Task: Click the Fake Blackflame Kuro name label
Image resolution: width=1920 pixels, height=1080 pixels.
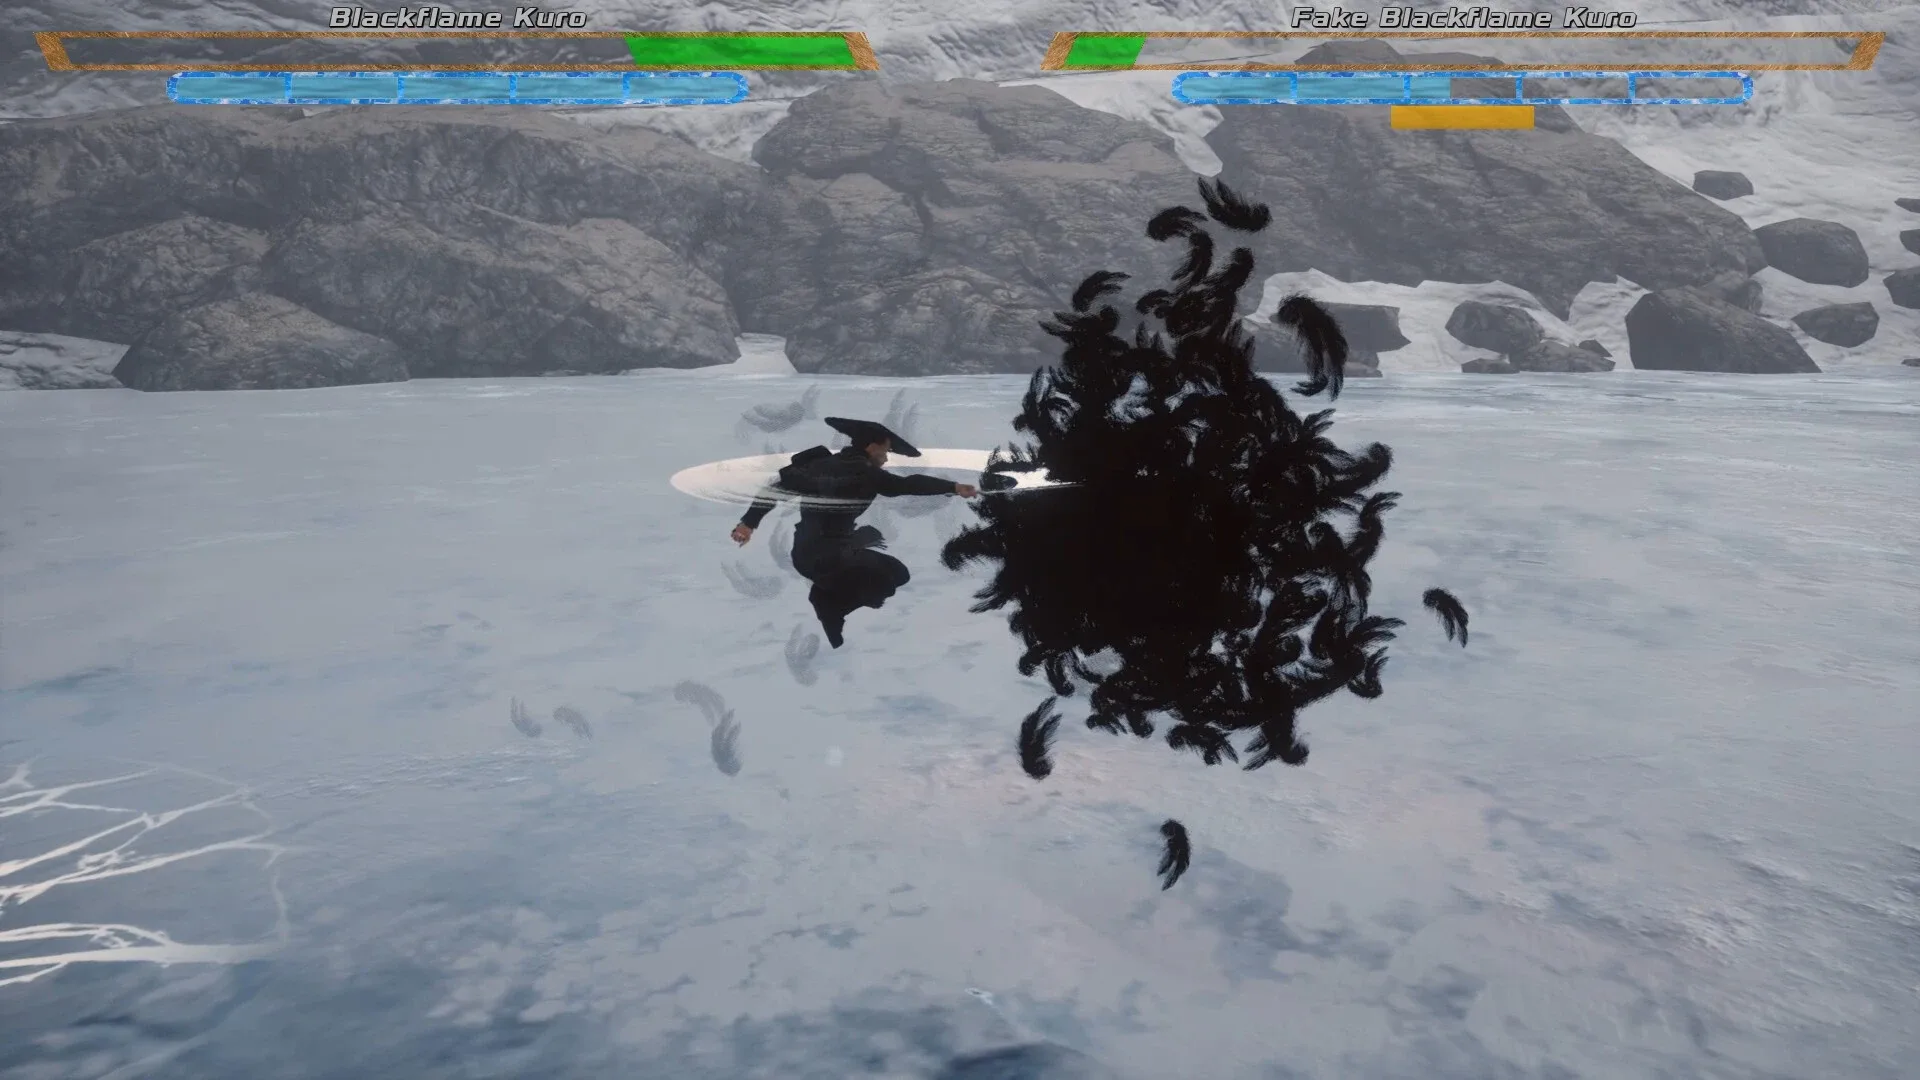Action: [1463, 17]
